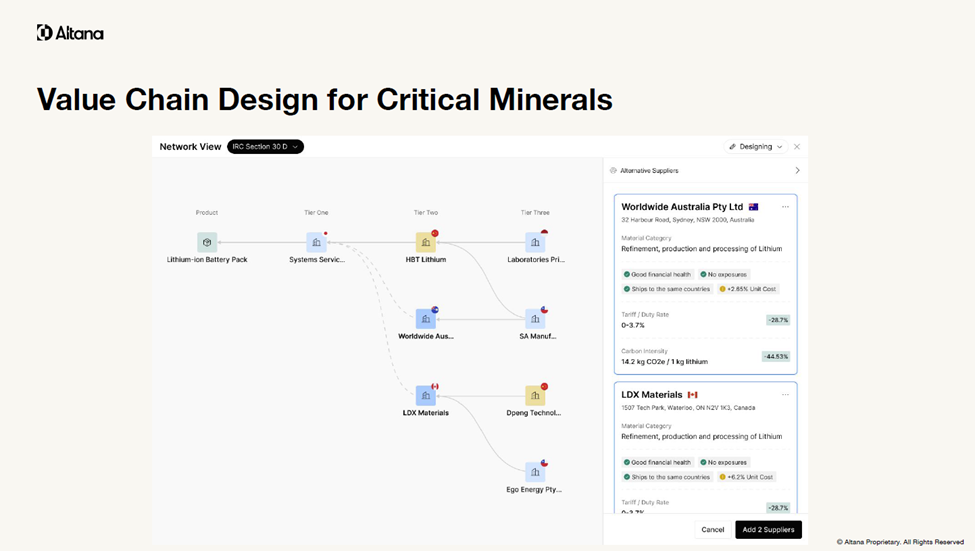Screen dimensions: 975x551
Task: Click the Network View title
Action: coord(190,147)
